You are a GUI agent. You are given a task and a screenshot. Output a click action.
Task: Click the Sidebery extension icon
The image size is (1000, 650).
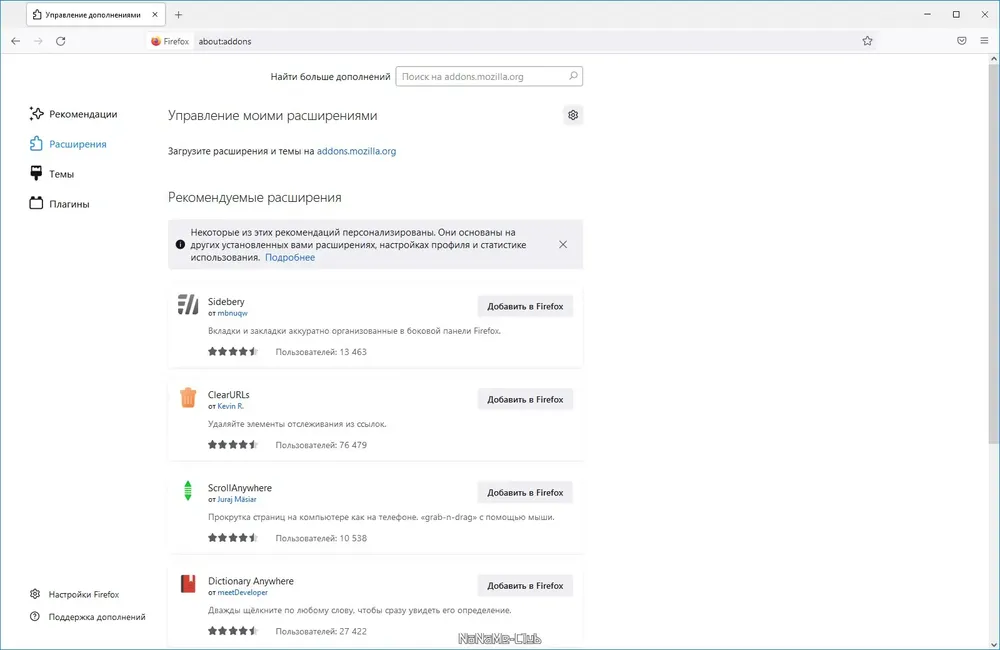(188, 305)
